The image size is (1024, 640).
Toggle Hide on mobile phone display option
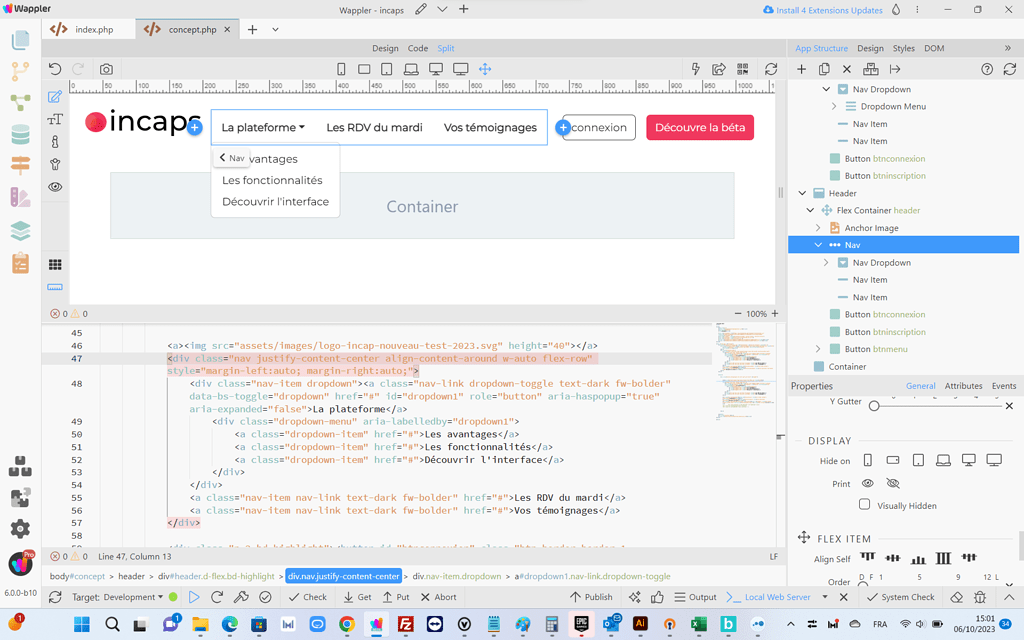(x=868, y=461)
